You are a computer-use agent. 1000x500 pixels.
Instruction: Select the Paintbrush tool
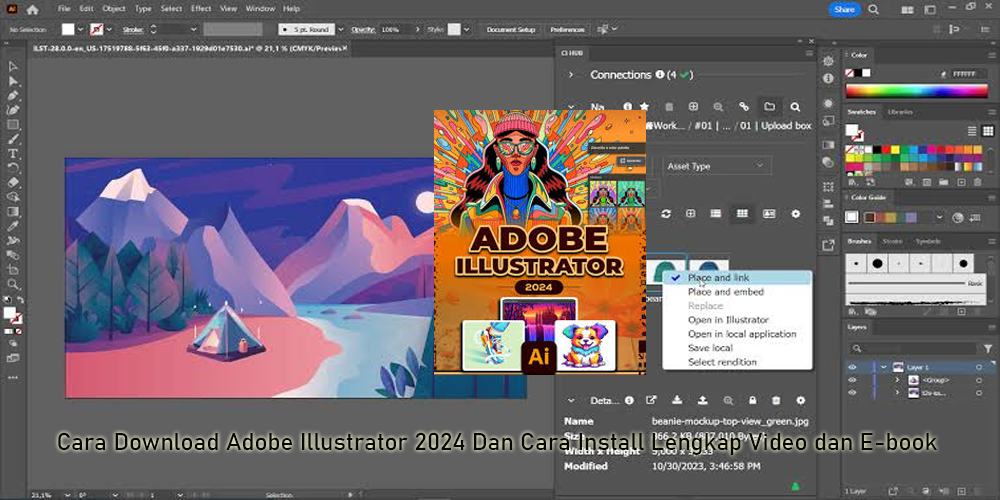[x=13, y=140]
